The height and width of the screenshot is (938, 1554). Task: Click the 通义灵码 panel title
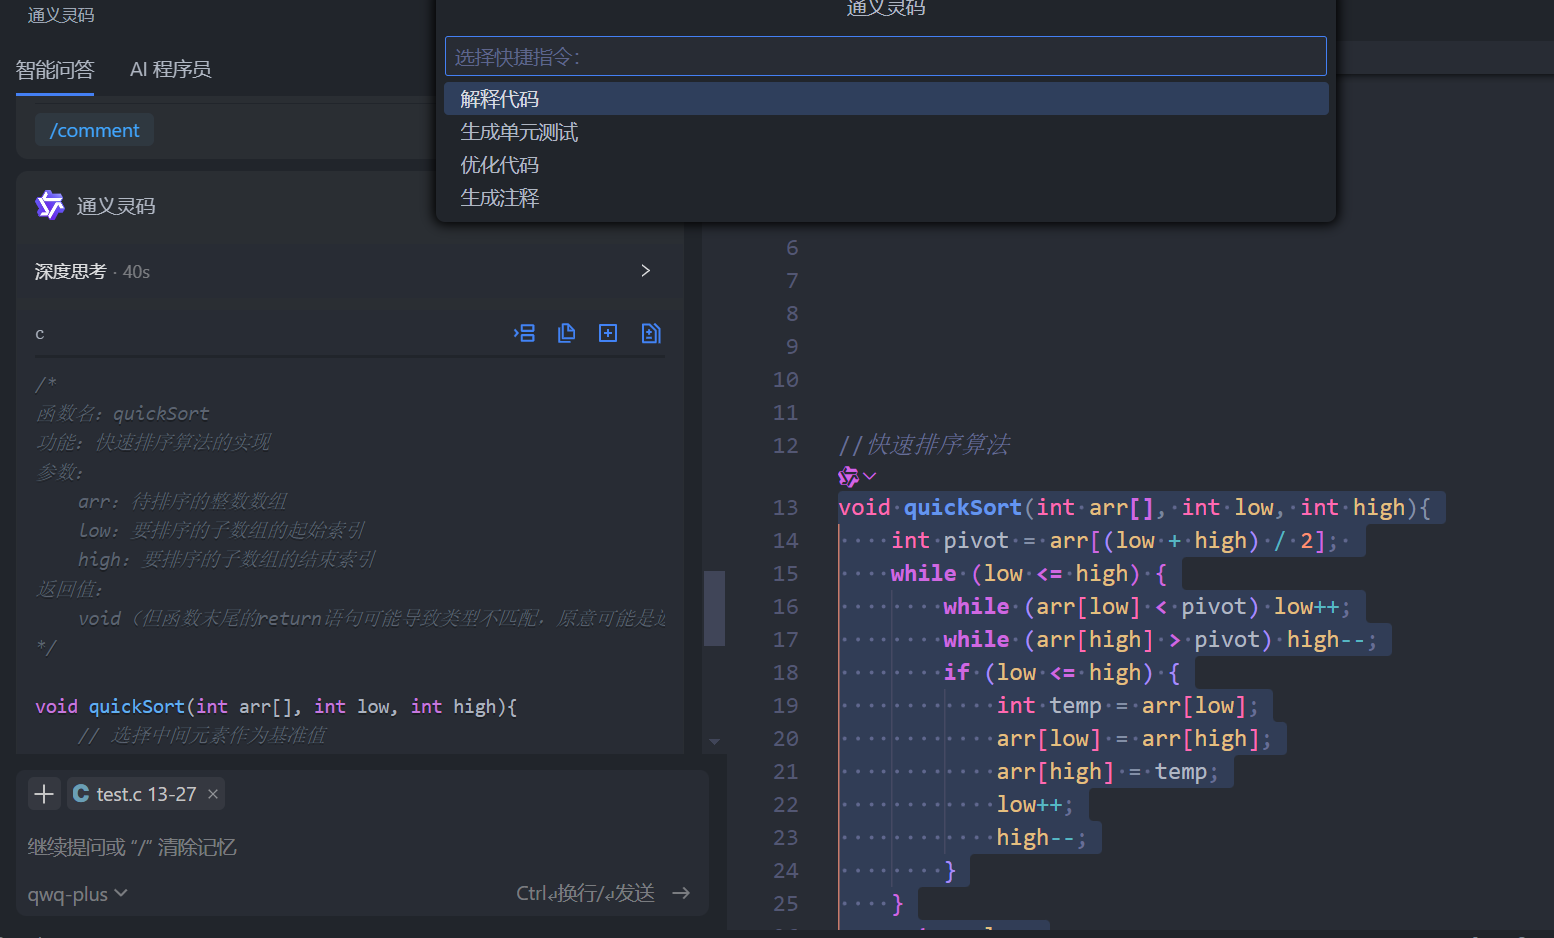pos(61,15)
